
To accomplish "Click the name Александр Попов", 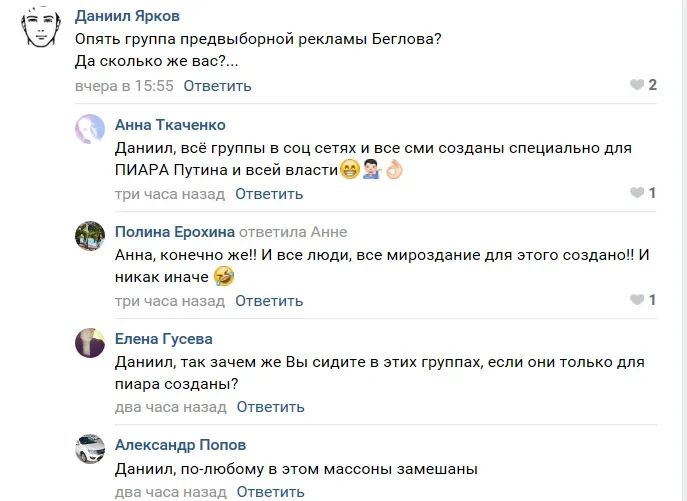I will tap(180, 445).
